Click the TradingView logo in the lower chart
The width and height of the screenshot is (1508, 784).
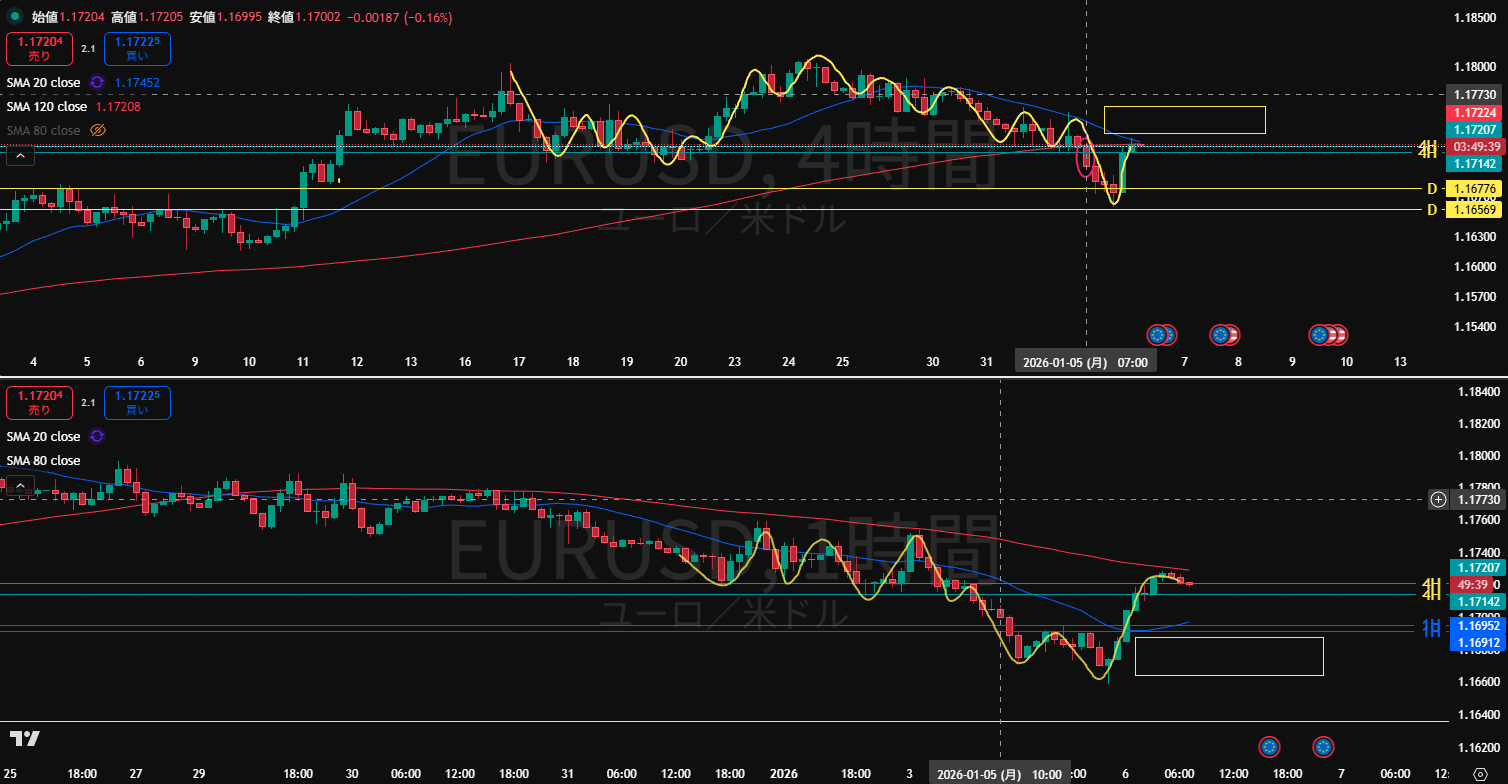tap(25, 739)
